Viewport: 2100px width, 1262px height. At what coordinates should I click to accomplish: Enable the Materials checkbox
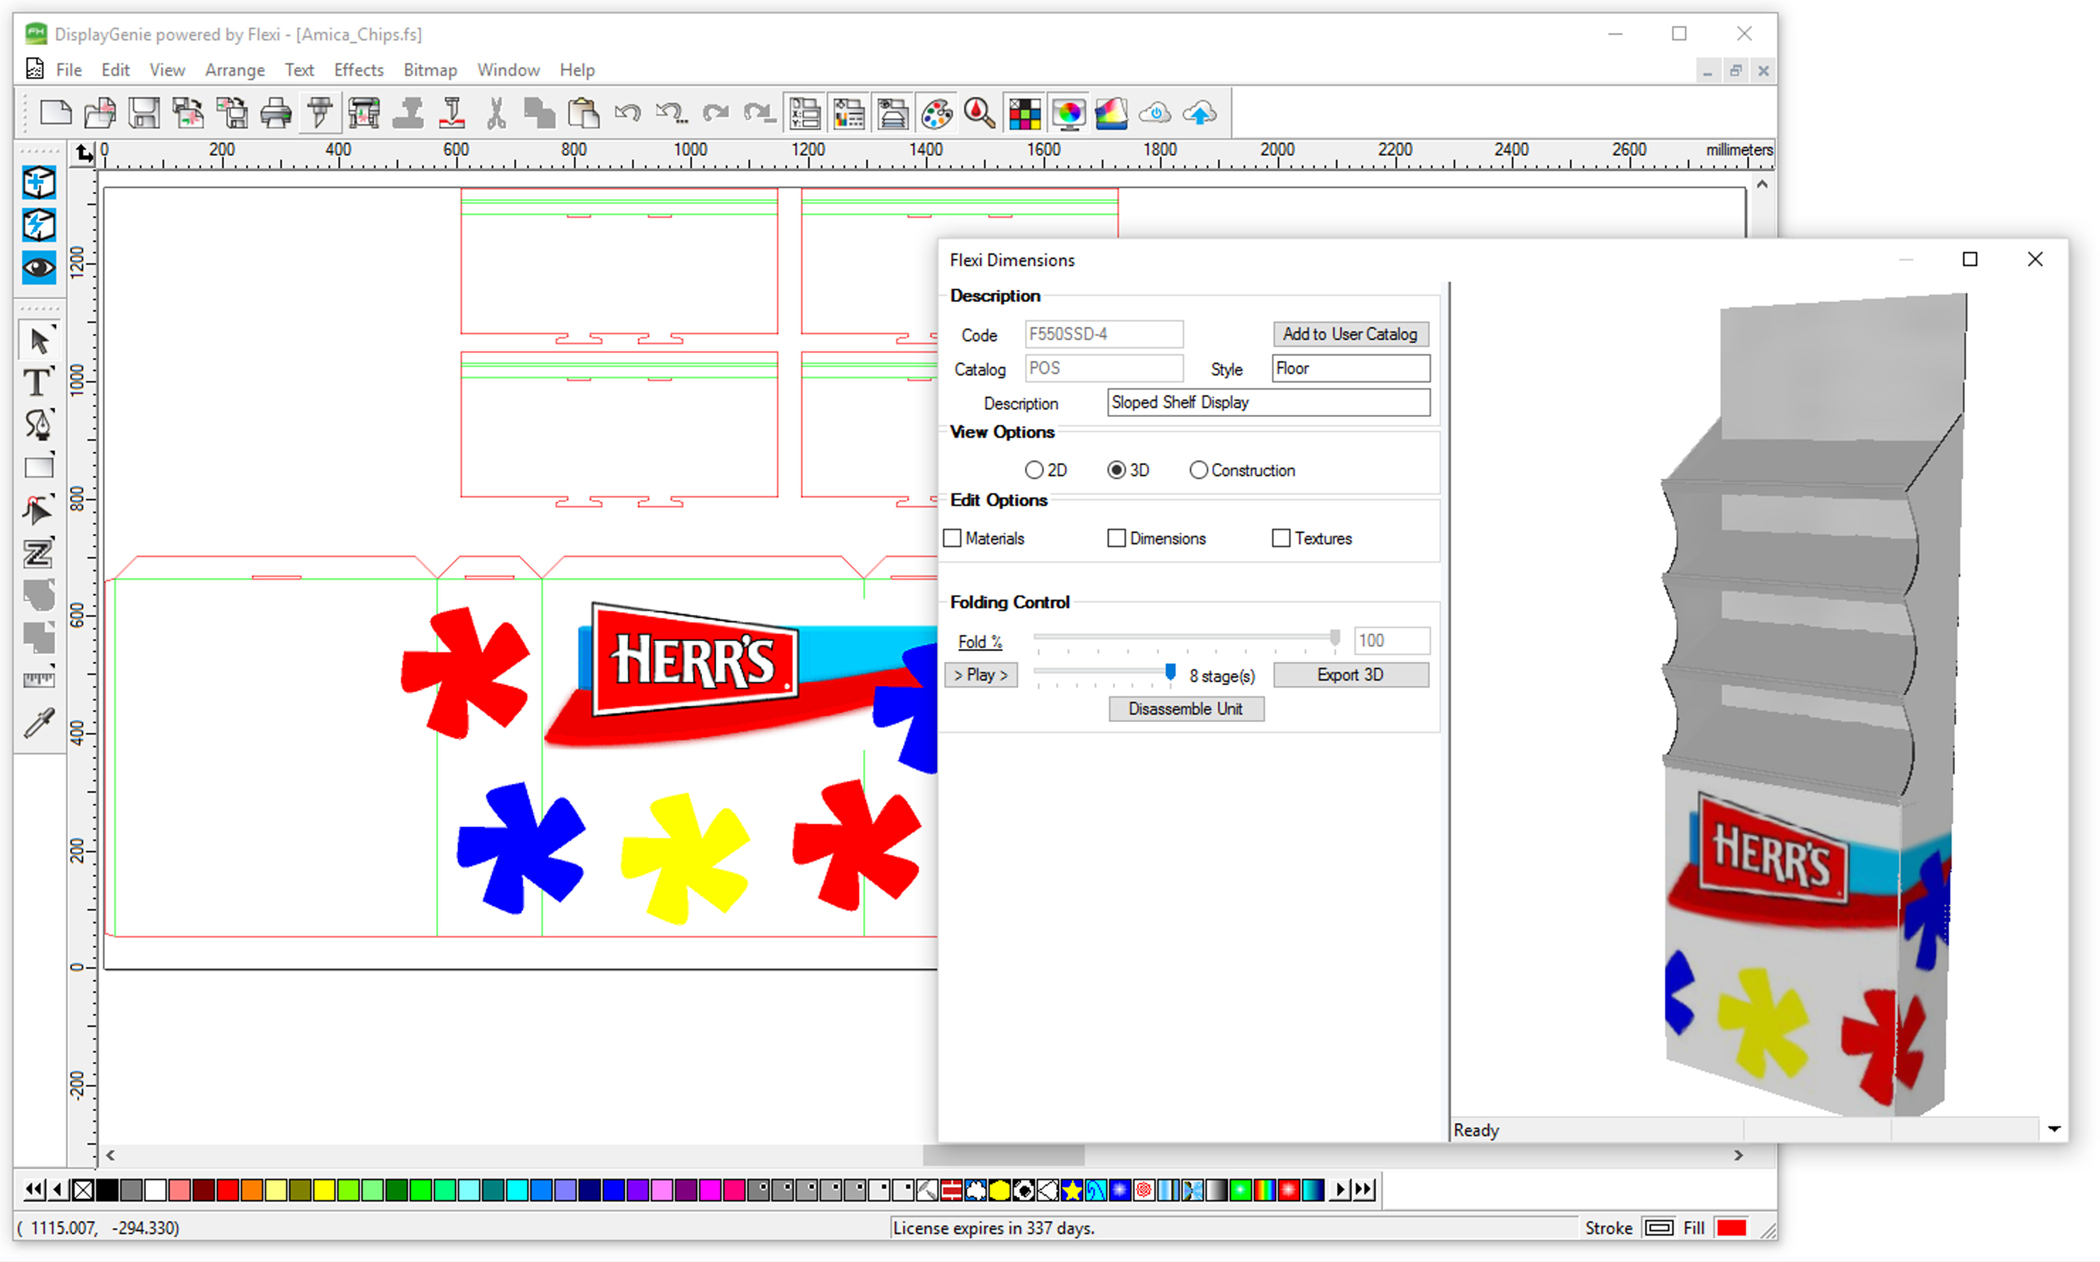(953, 538)
